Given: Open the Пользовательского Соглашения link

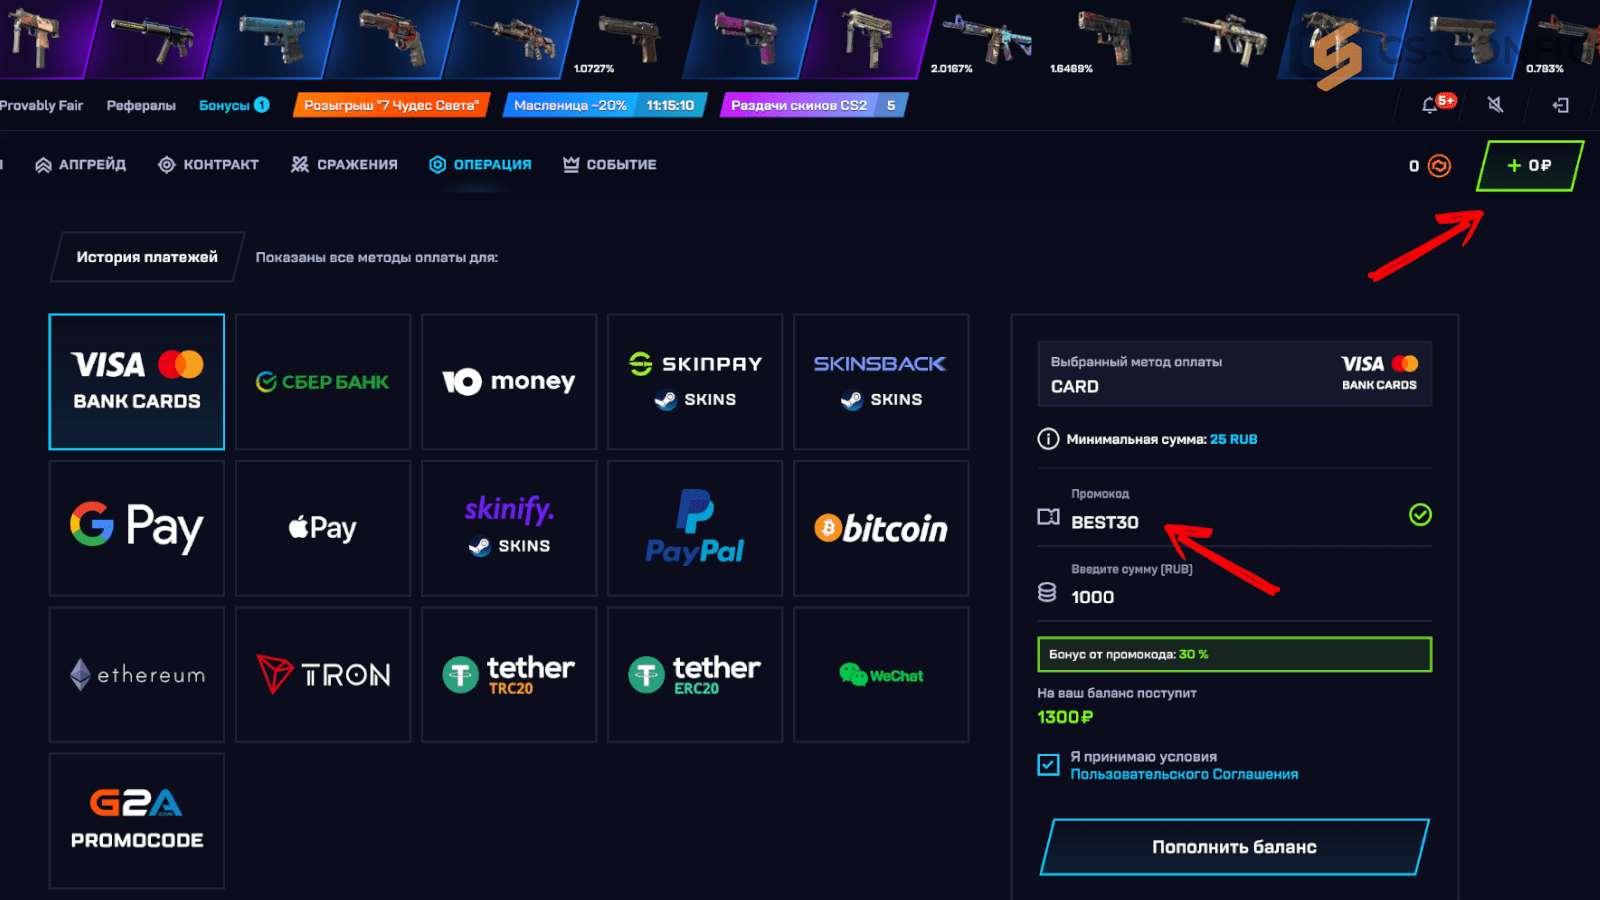Looking at the screenshot, I should click(1184, 774).
